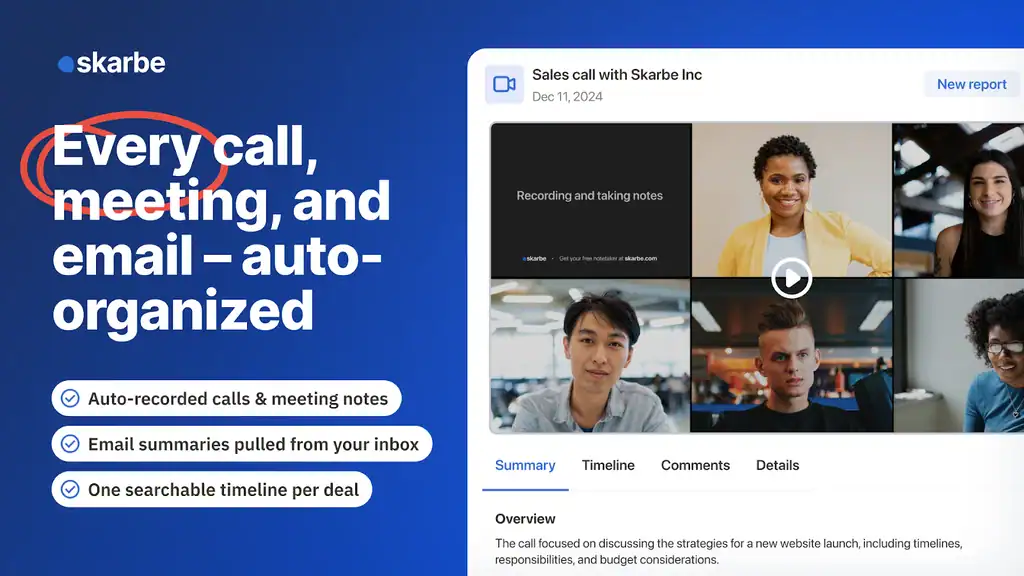
Task: Click the checkmark icon beside Email summaries
Action: pyautogui.click(x=70, y=444)
